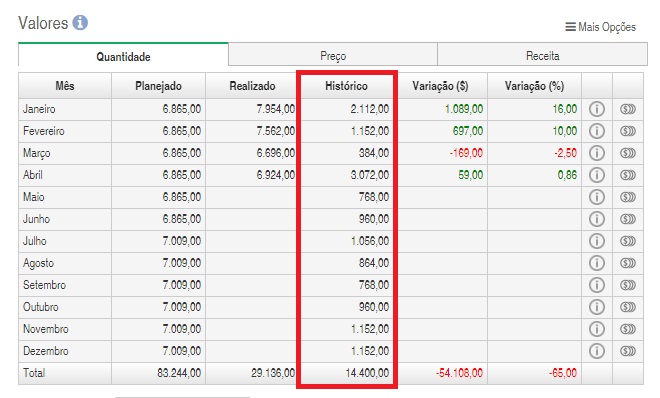Click the coins icon in Janeiro row
The width and height of the screenshot is (660, 398).
(628, 109)
